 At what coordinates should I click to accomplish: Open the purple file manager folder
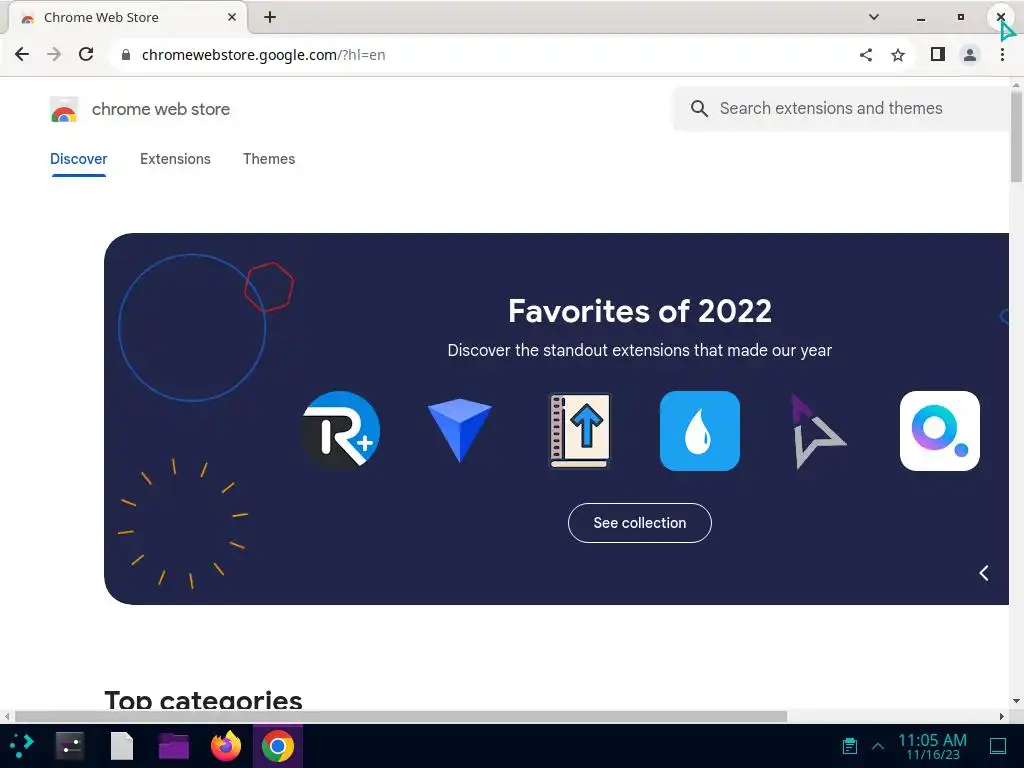coord(174,746)
